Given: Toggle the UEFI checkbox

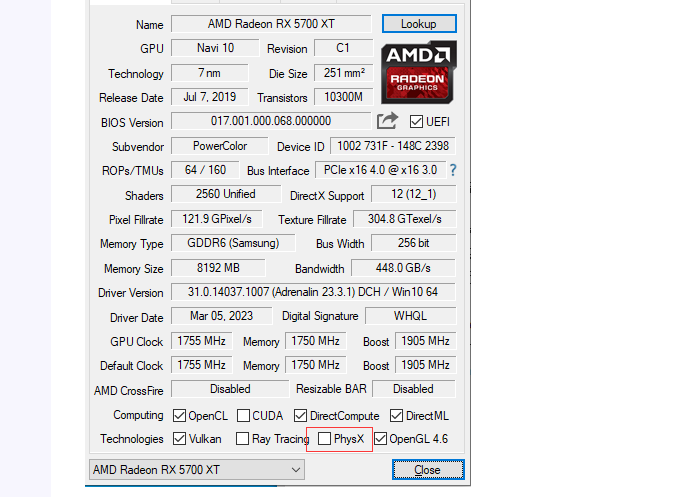Looking at the screenshot, I should (416, 122).
